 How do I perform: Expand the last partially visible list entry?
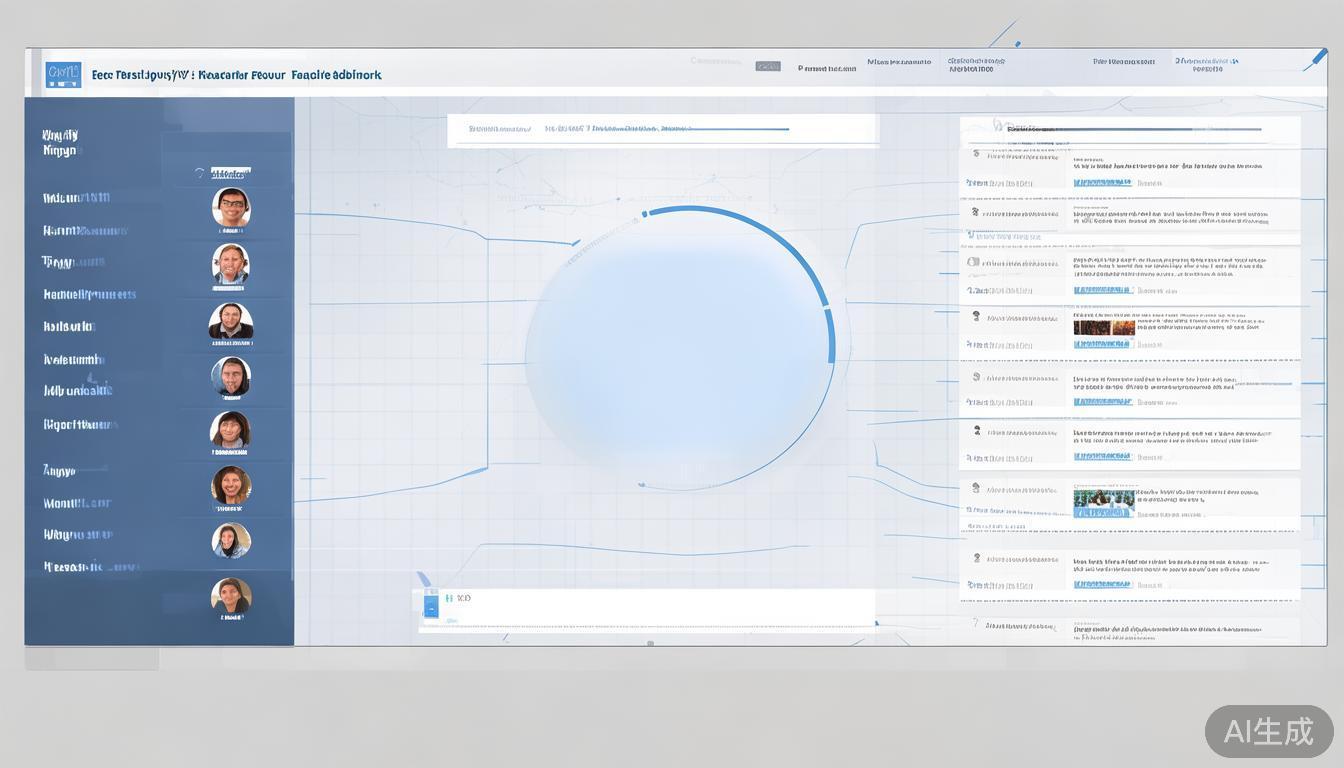click(1130, 627)
